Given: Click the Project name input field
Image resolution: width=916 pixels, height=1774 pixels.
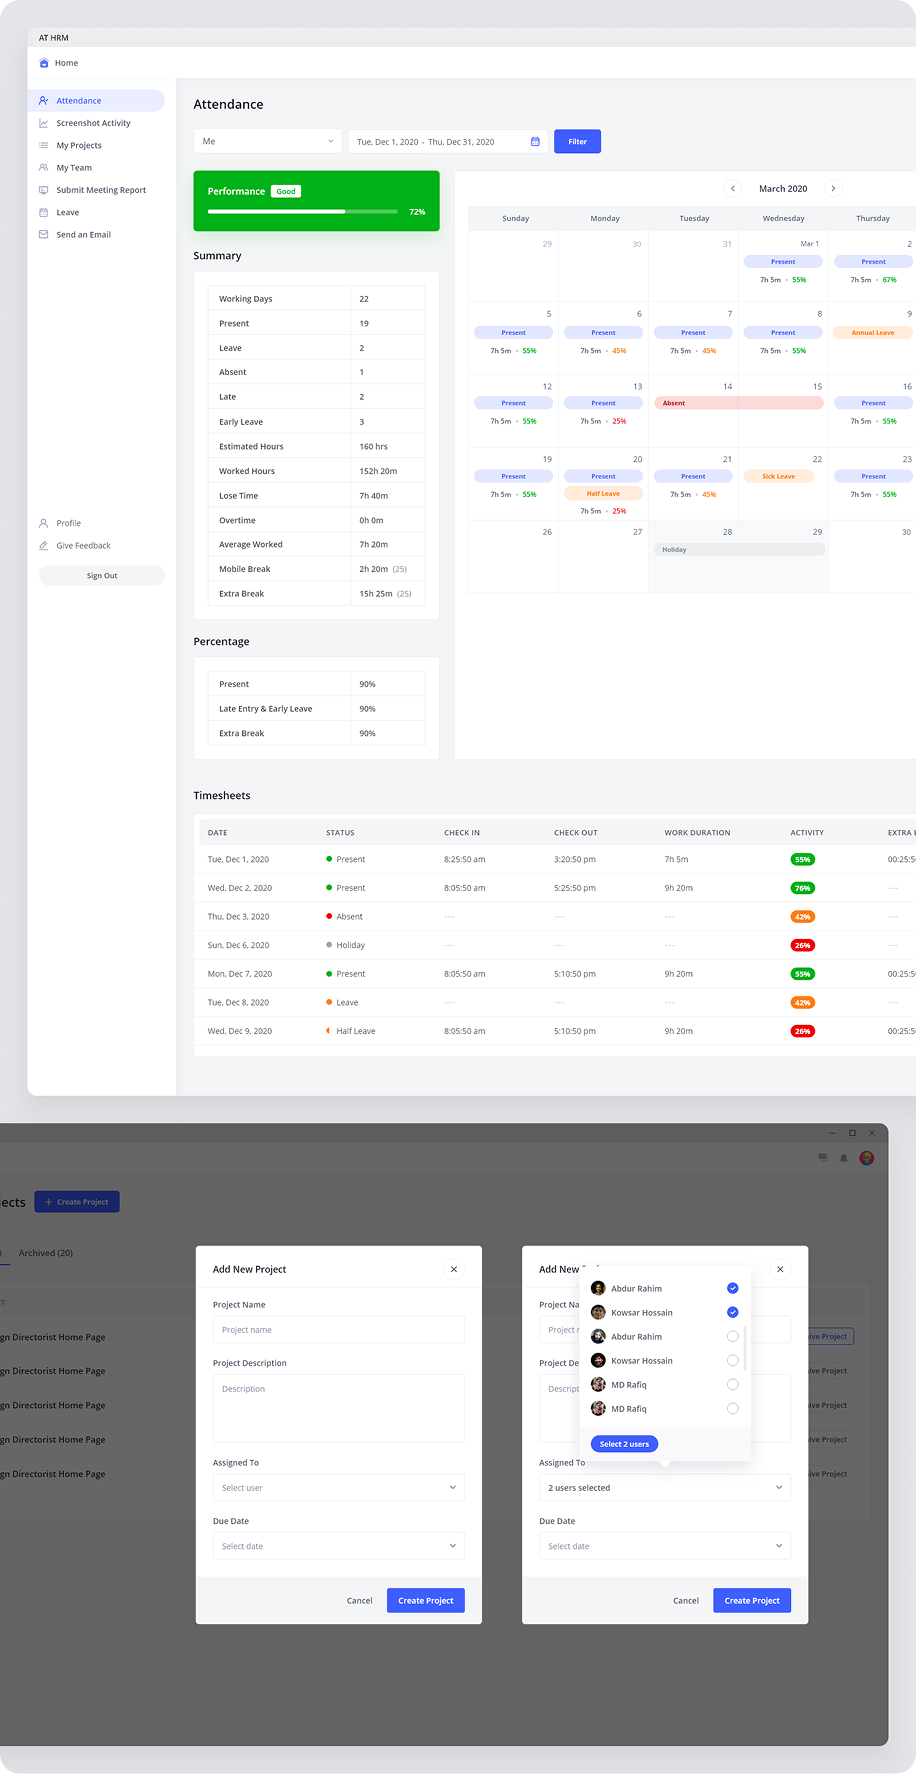Looking at the screenshot, I should coord(339,1330).
